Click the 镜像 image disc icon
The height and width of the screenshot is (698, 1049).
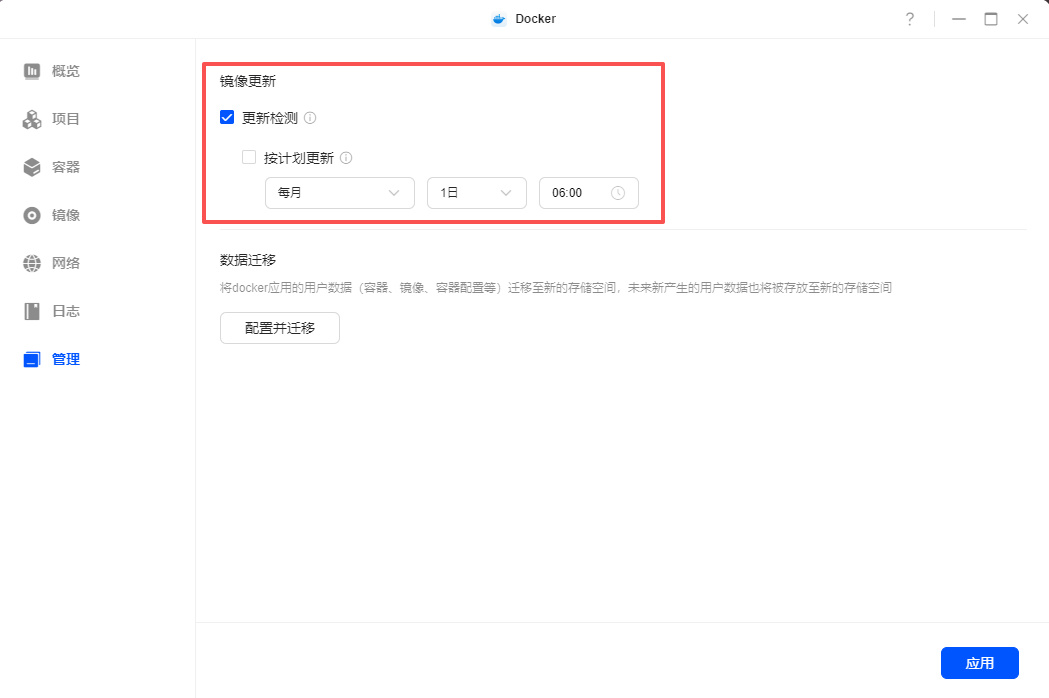click(x=31, y=215)
